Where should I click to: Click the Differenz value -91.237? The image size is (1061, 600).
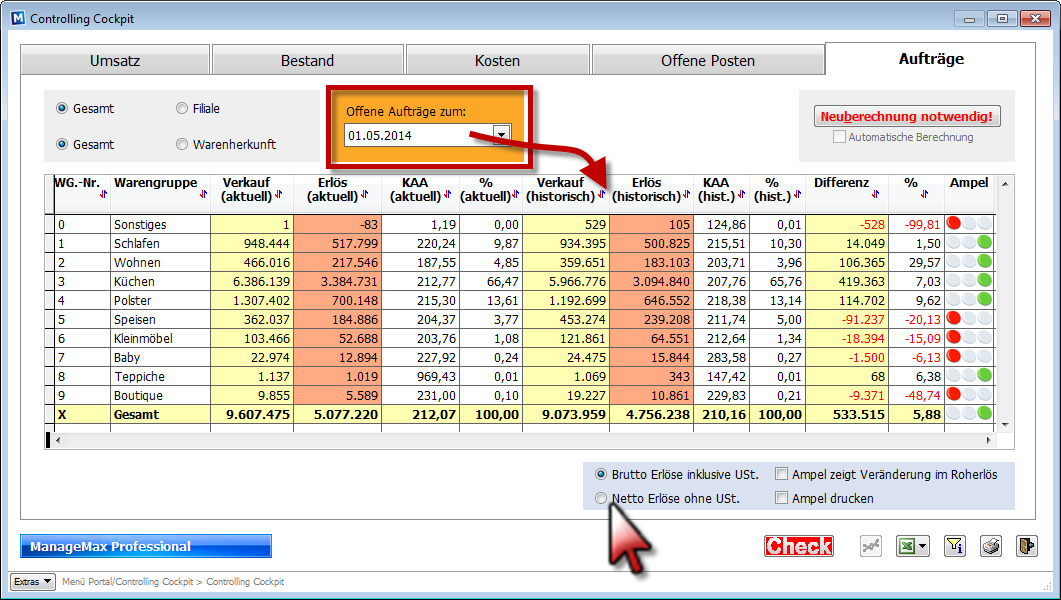pos(846,319)
